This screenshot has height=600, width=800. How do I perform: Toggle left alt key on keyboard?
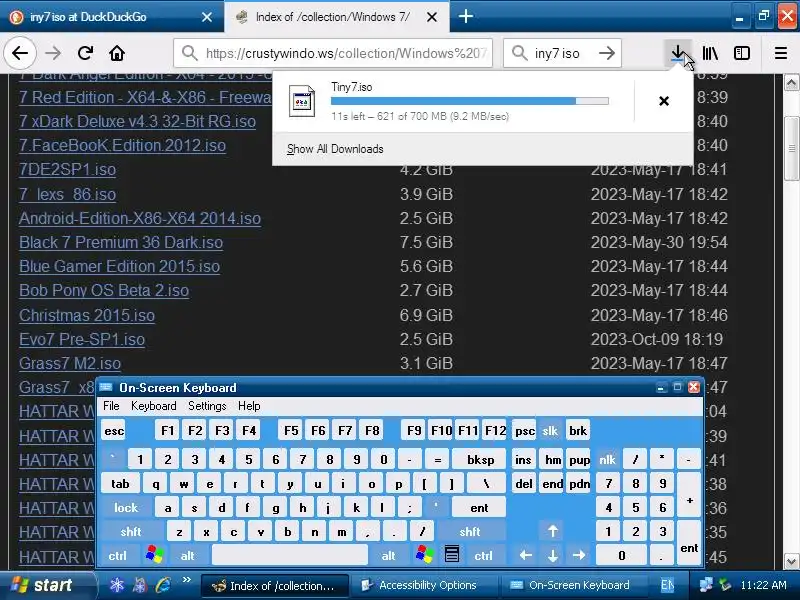[x=187, y=555]
